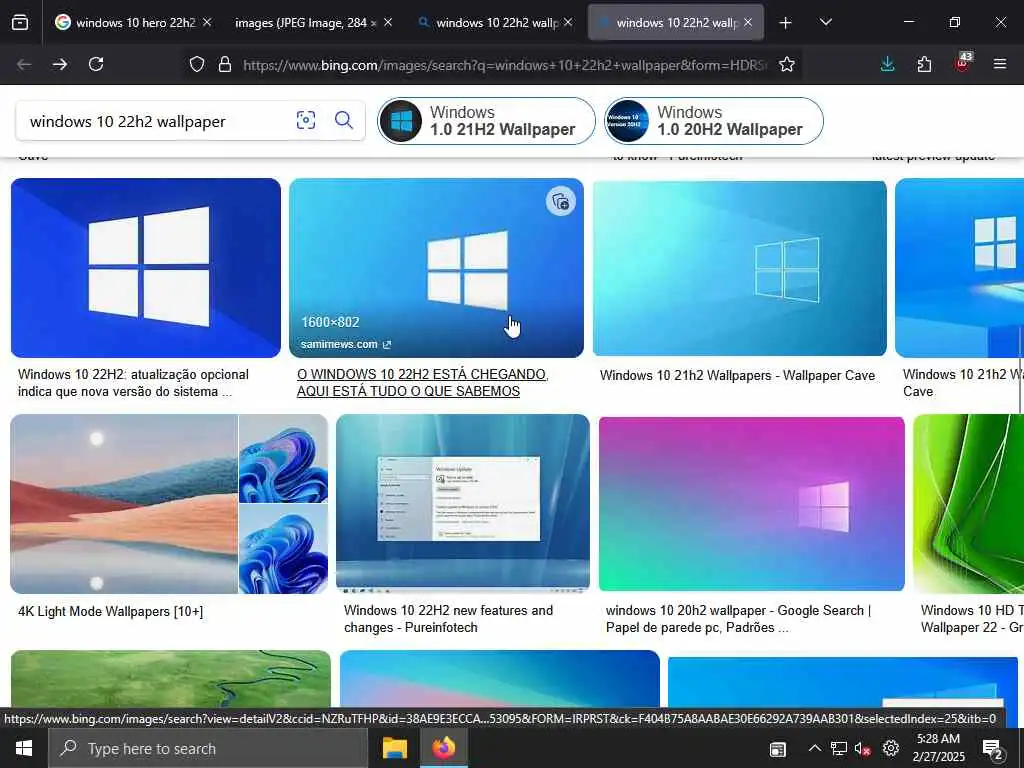
Task: Open 'Windows 10 22H2: atualização opcional' caption
Action: point(133,383)
